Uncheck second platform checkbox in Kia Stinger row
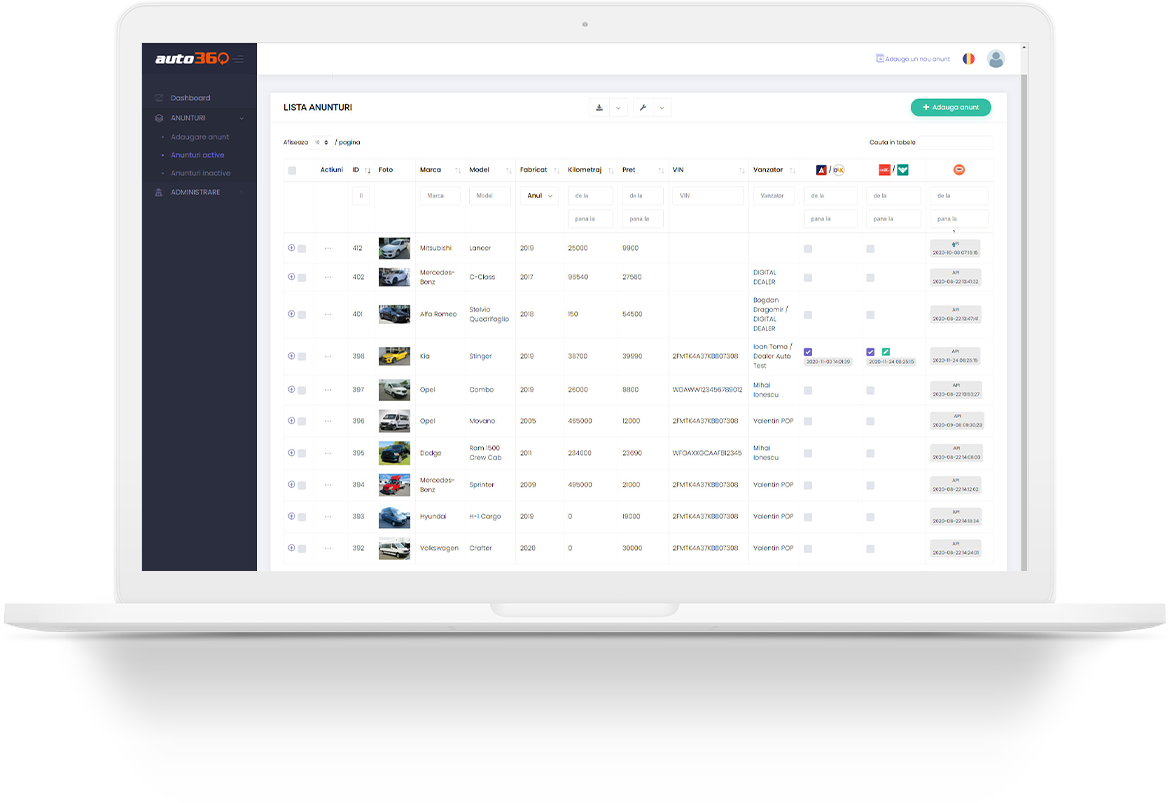The width and height of the screenshot is (1170, 803). 870,351
